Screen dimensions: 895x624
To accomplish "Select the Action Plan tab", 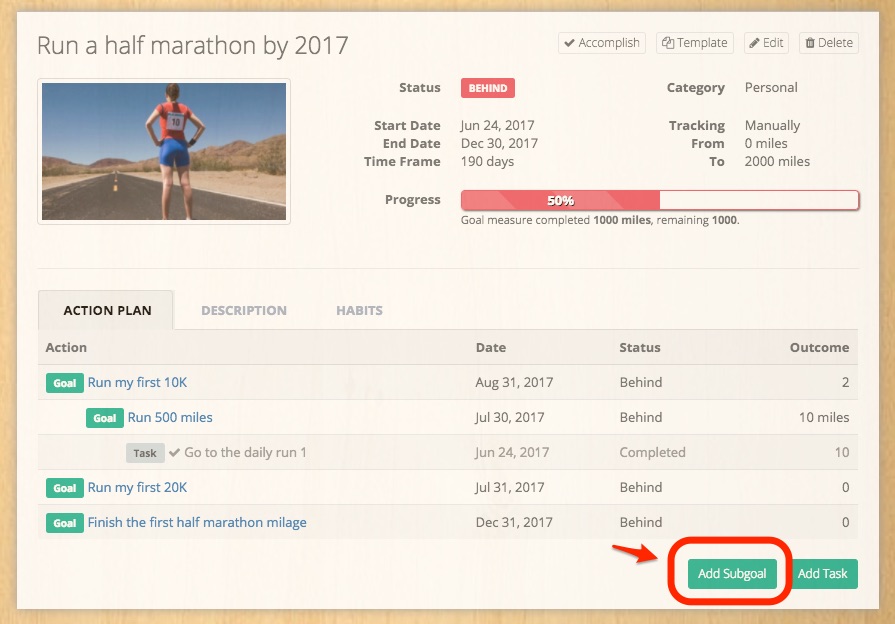I will coord(107,311).
